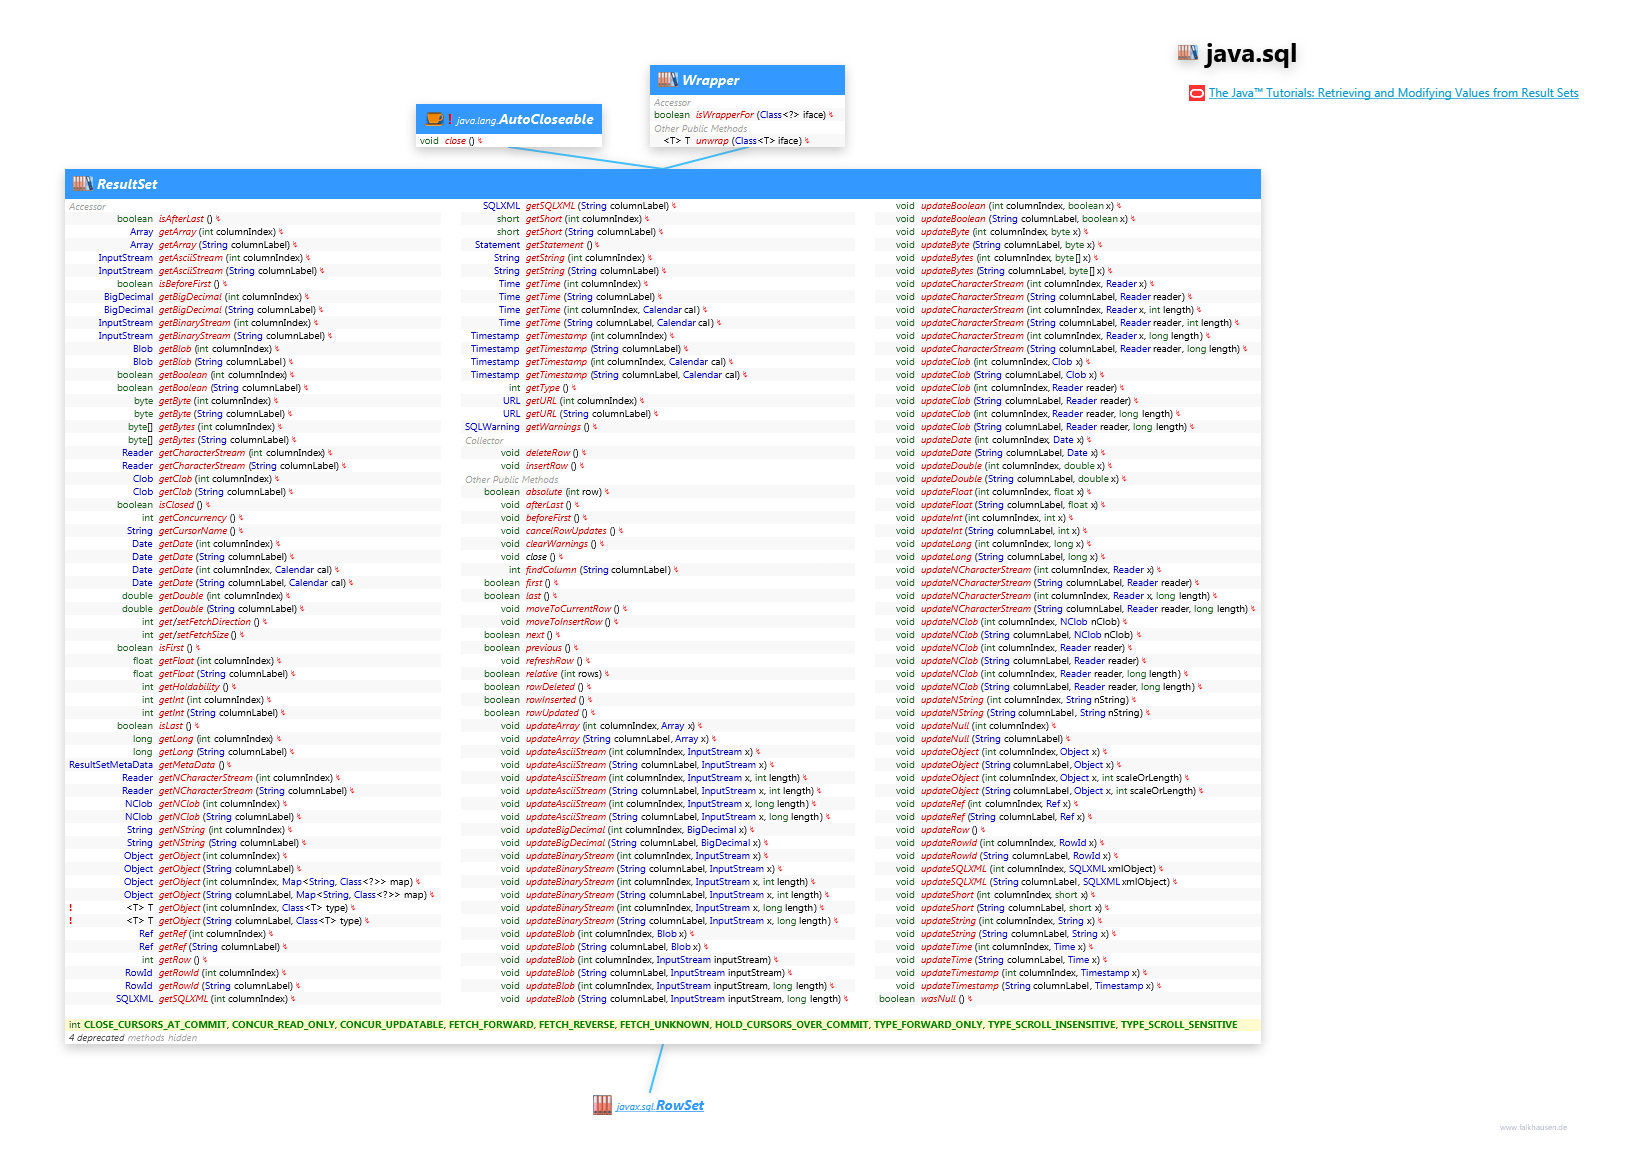Click updateShort (String columnLabel, short x)
The width and height of the screenshot is (1625, 1173).
point(1011,908)
